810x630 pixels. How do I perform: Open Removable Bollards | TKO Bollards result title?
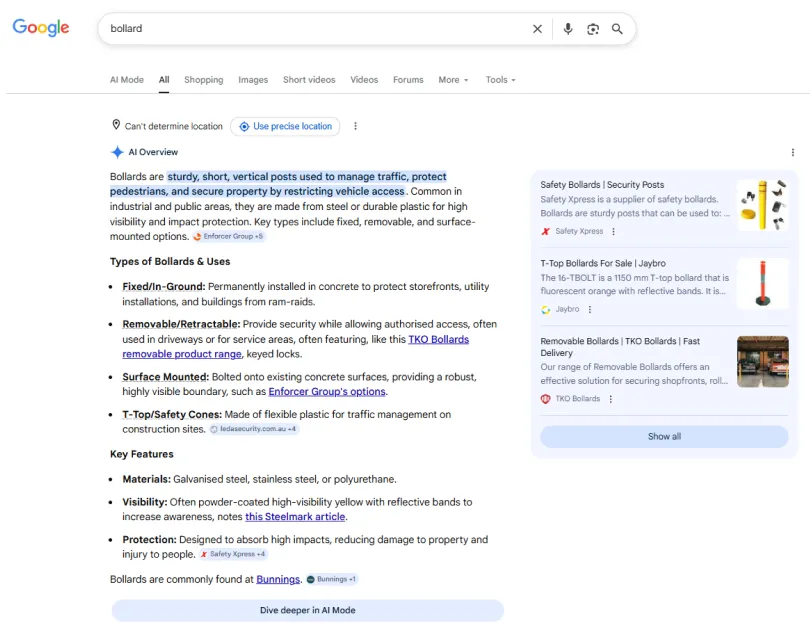coord(620,347)
